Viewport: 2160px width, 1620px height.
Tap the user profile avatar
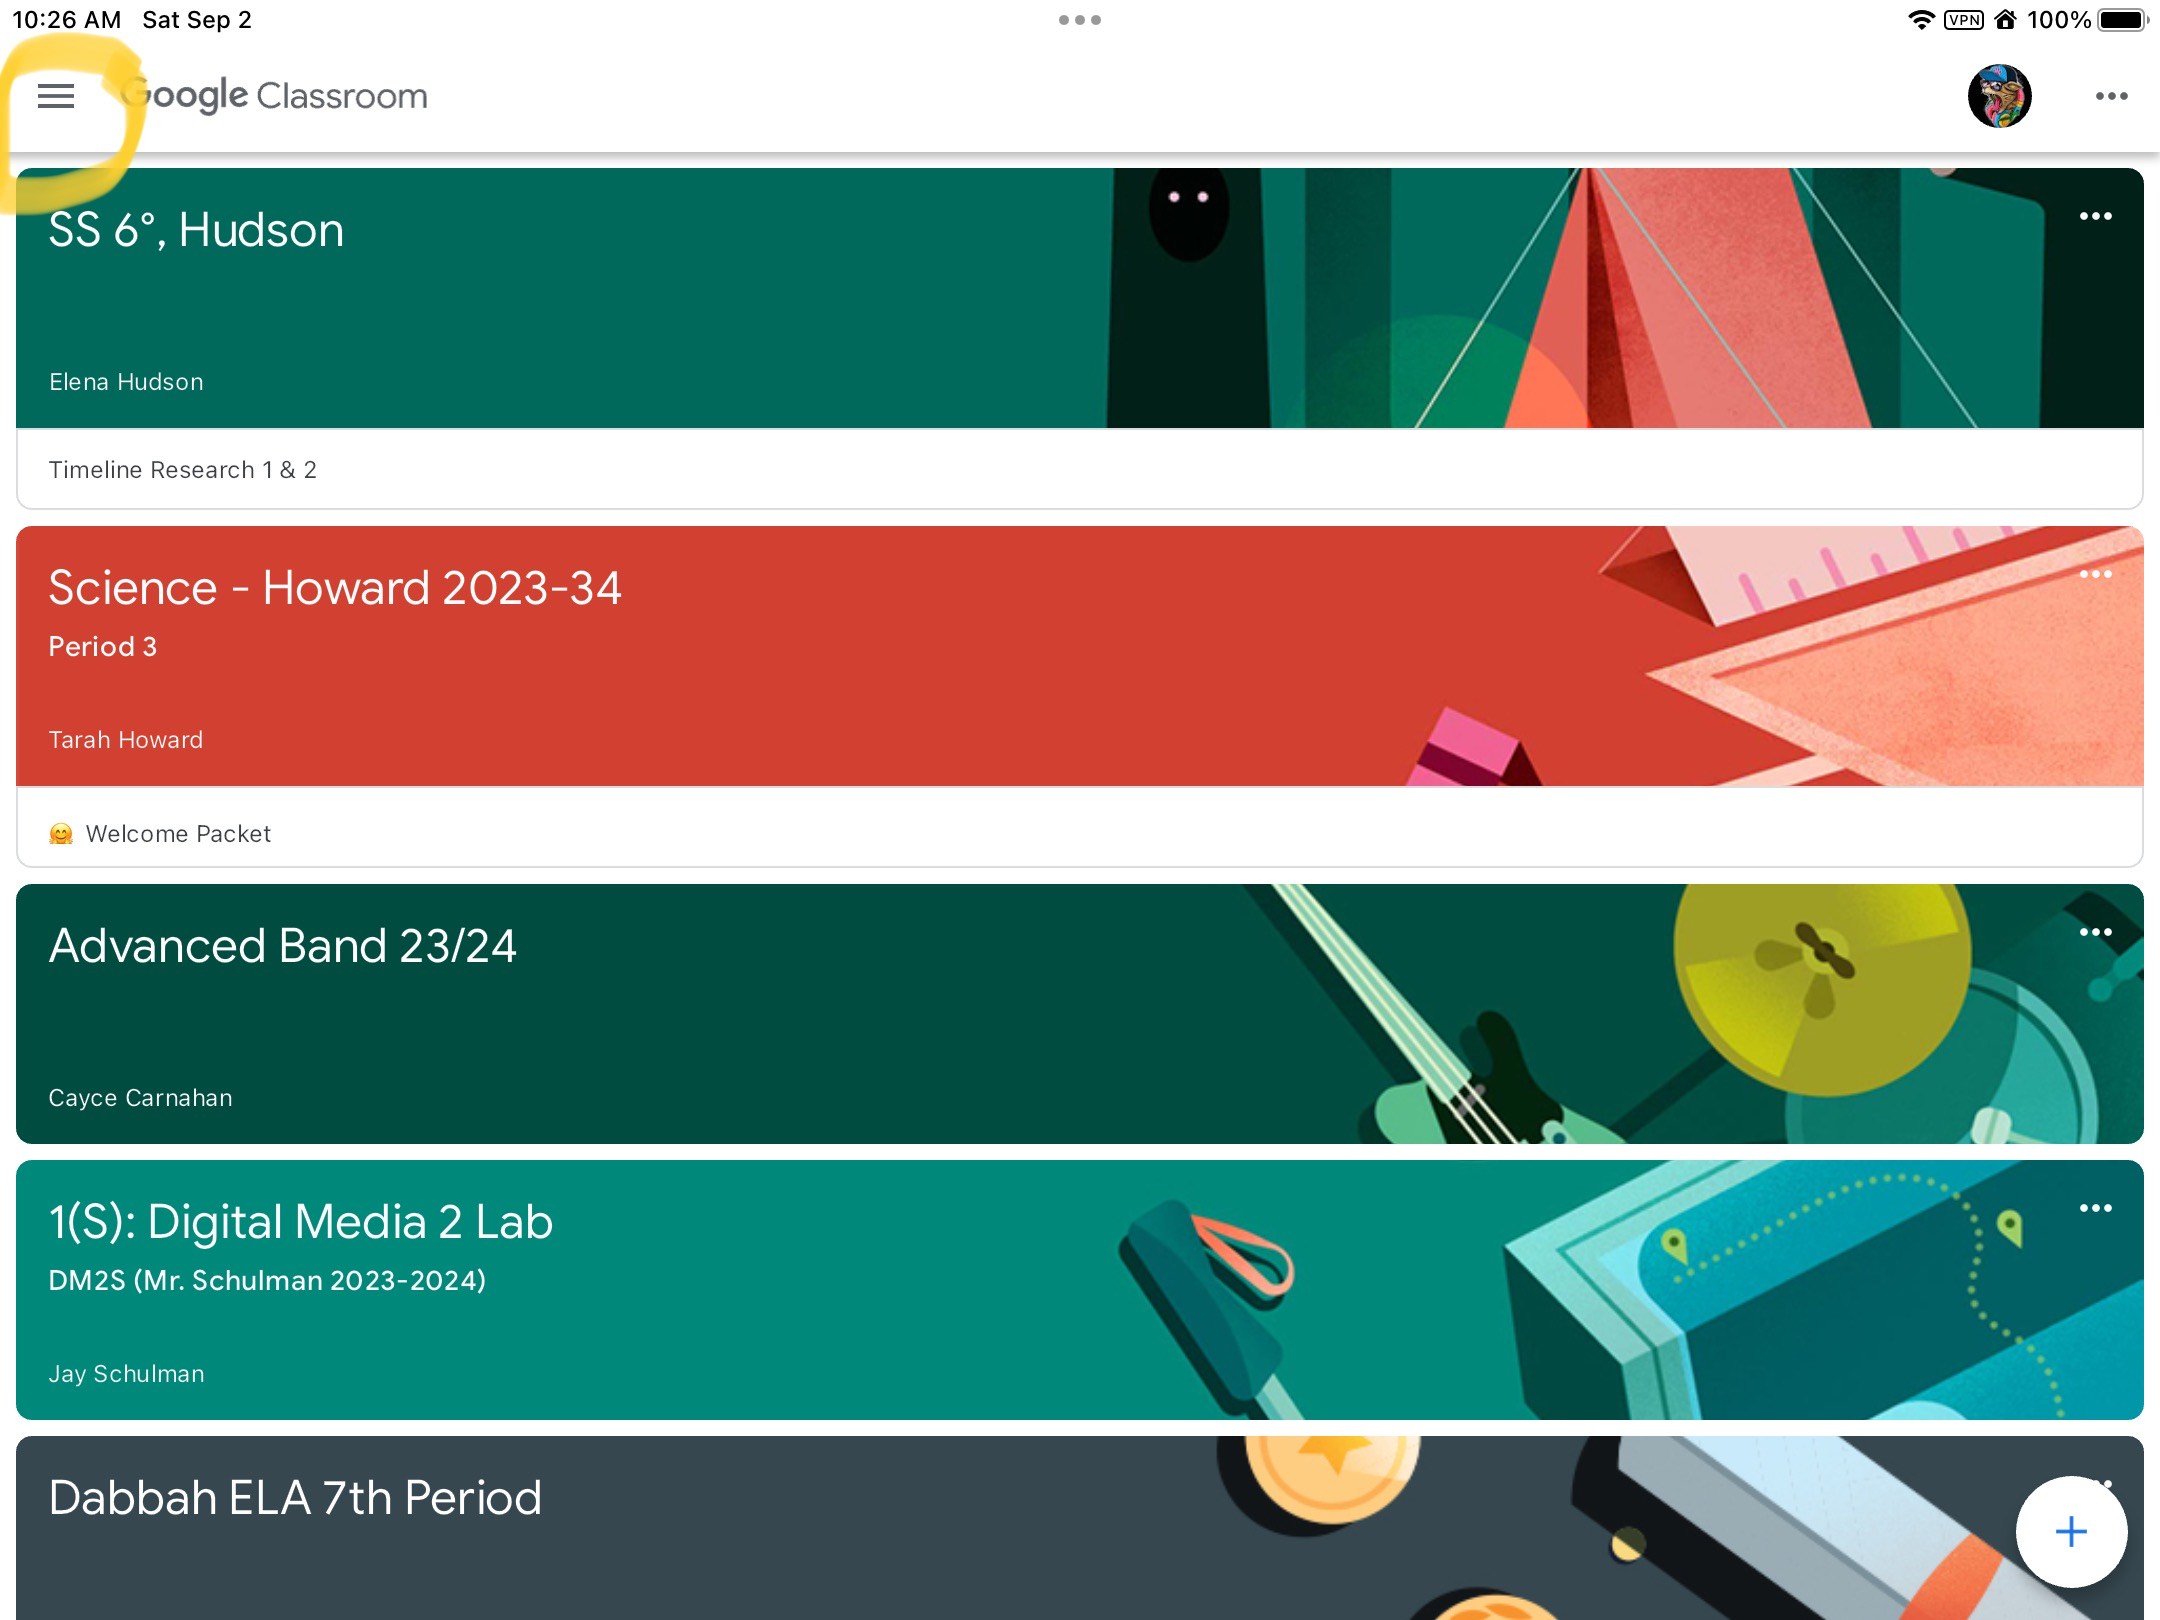[1999, 96]
